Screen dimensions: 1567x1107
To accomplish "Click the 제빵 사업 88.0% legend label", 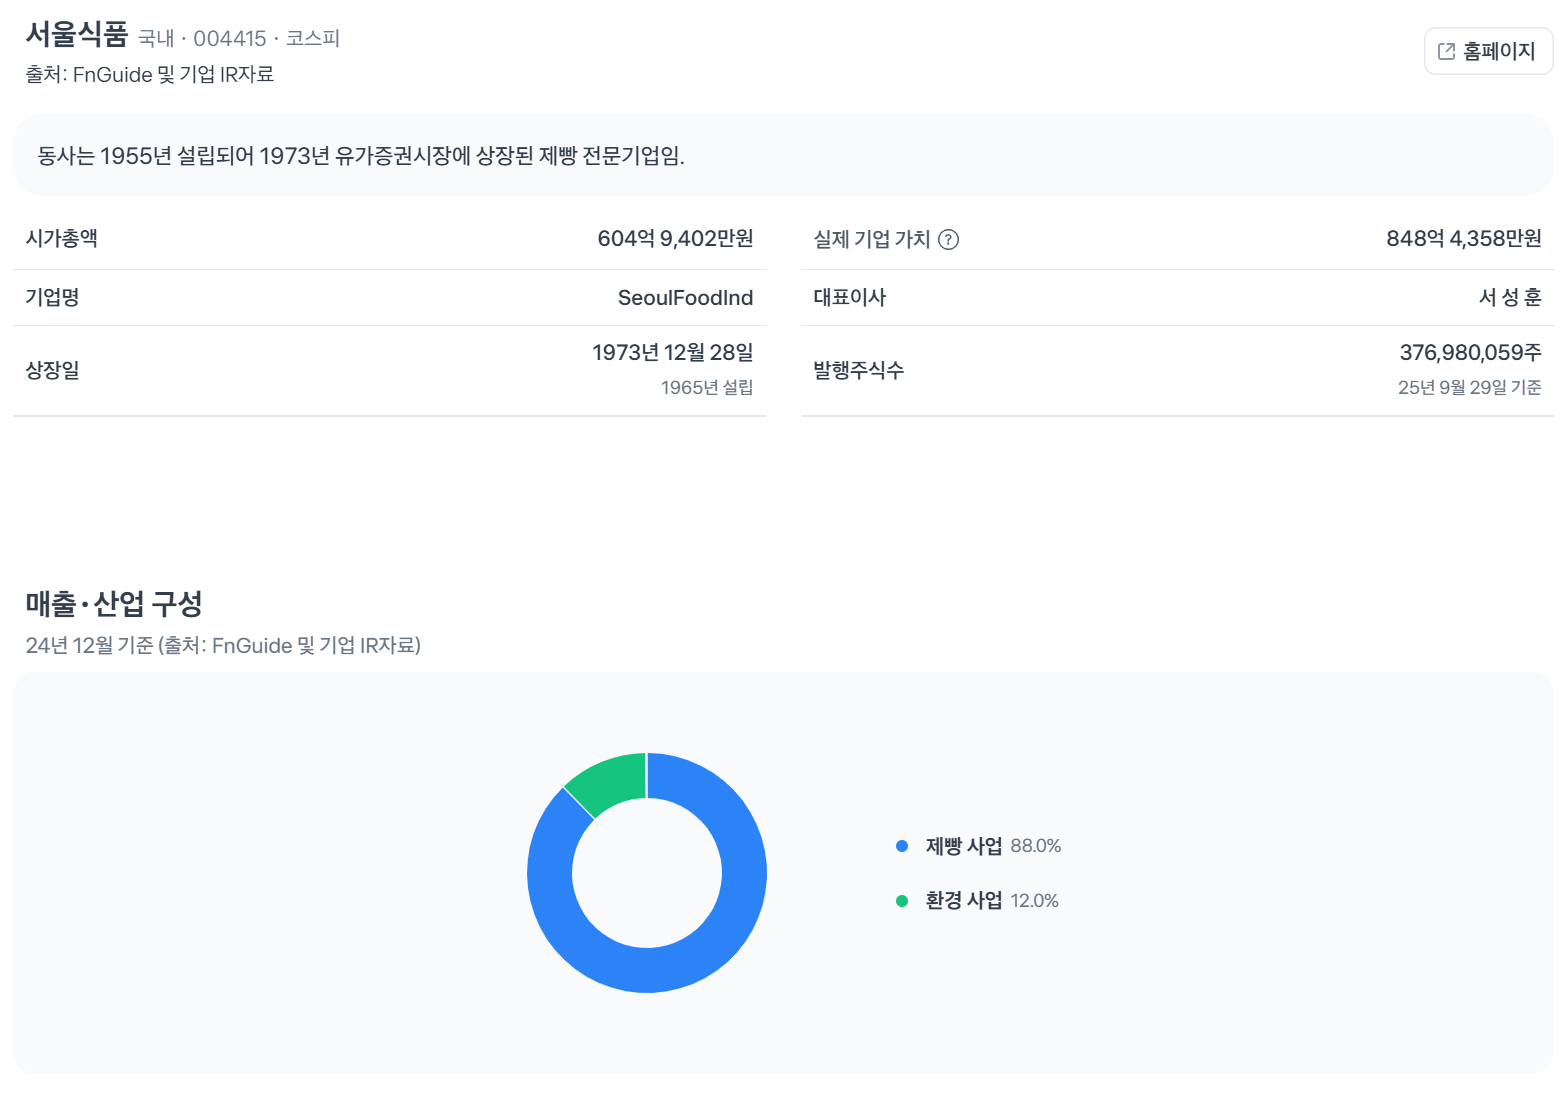I will click(x=993, y=846).
